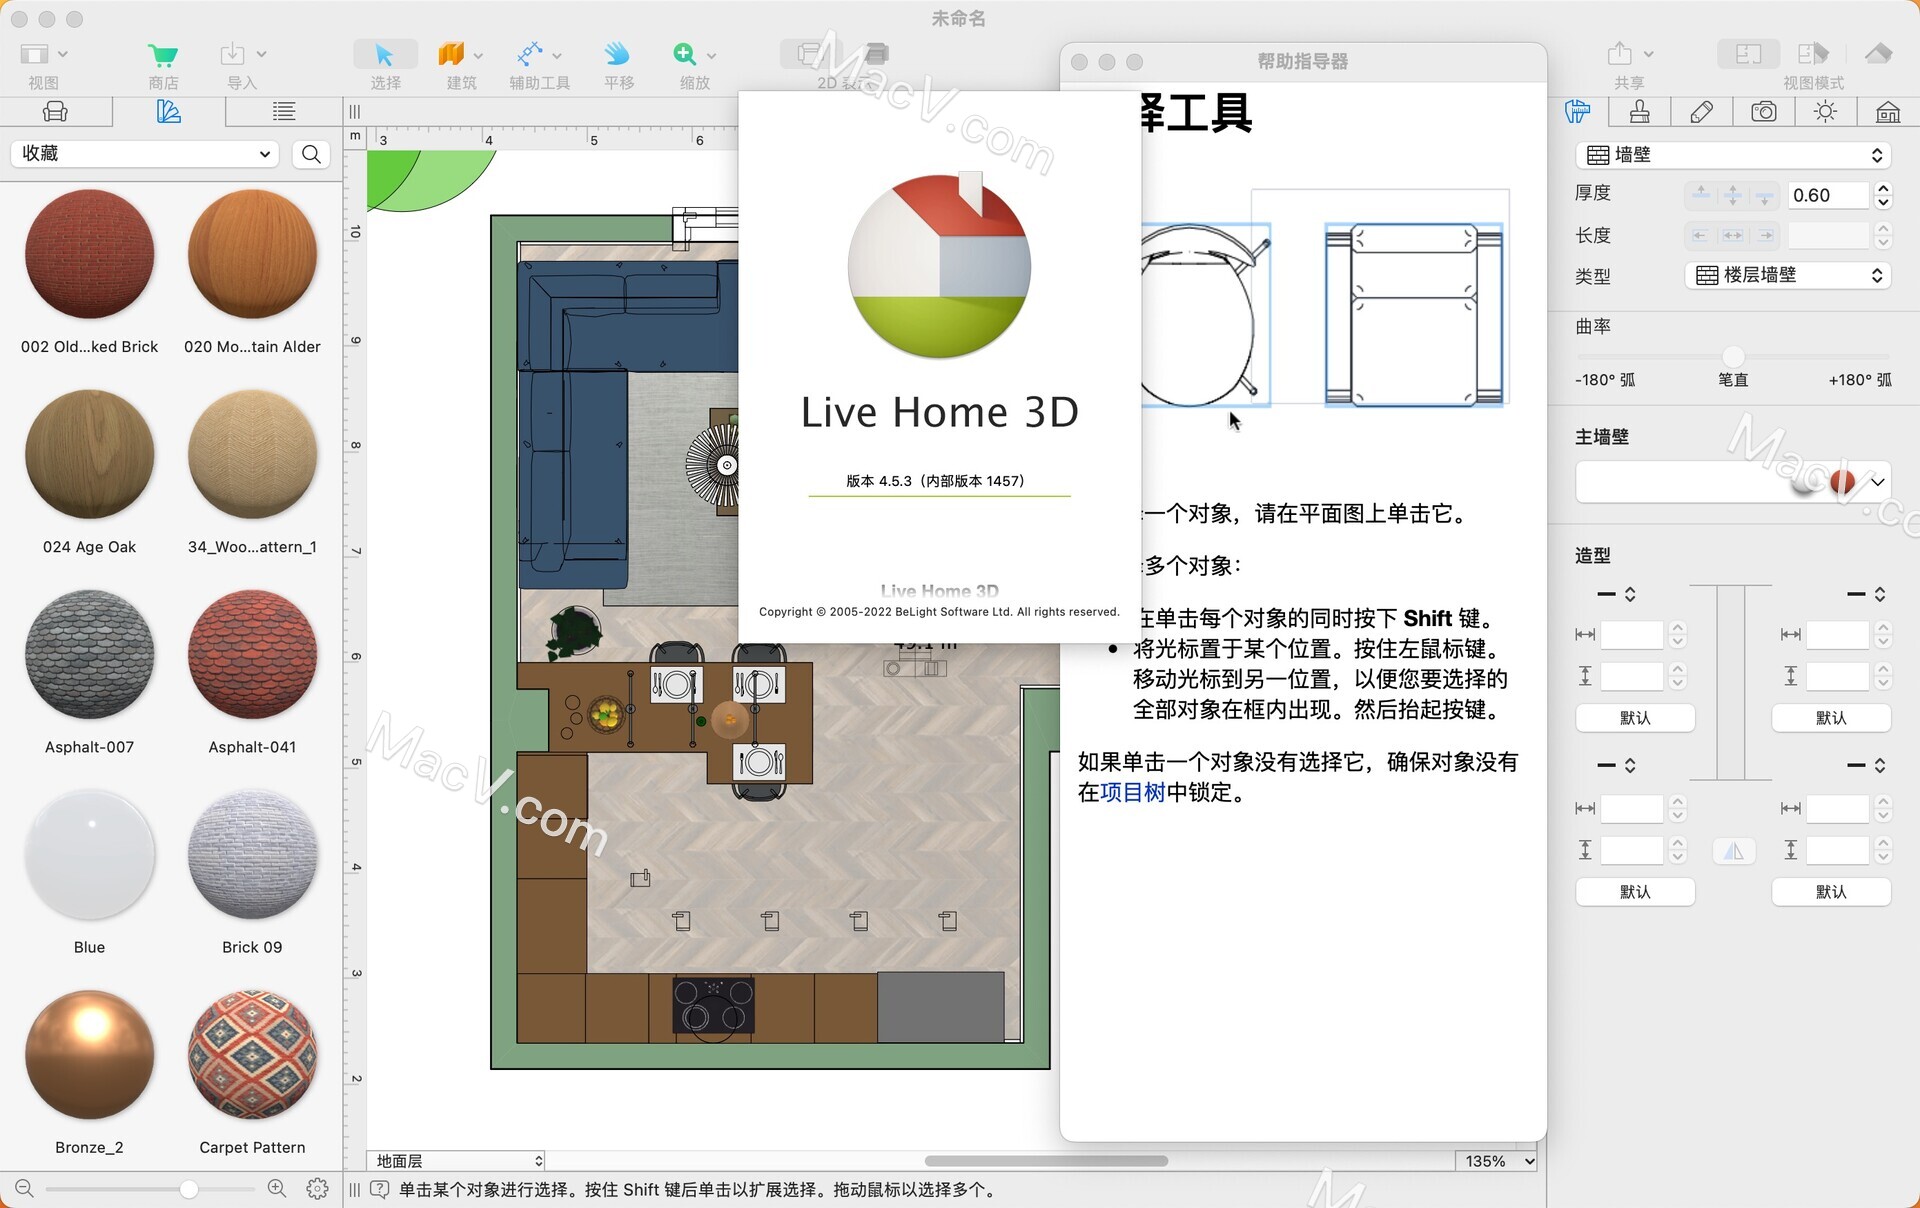This screenshot has width=1920, height=1208.
Task: Choose the Building tools icon
Action: tap(451, 54)
